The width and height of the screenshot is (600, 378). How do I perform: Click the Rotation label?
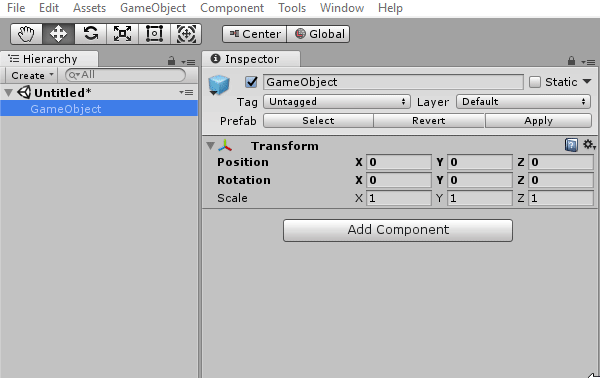244,180
